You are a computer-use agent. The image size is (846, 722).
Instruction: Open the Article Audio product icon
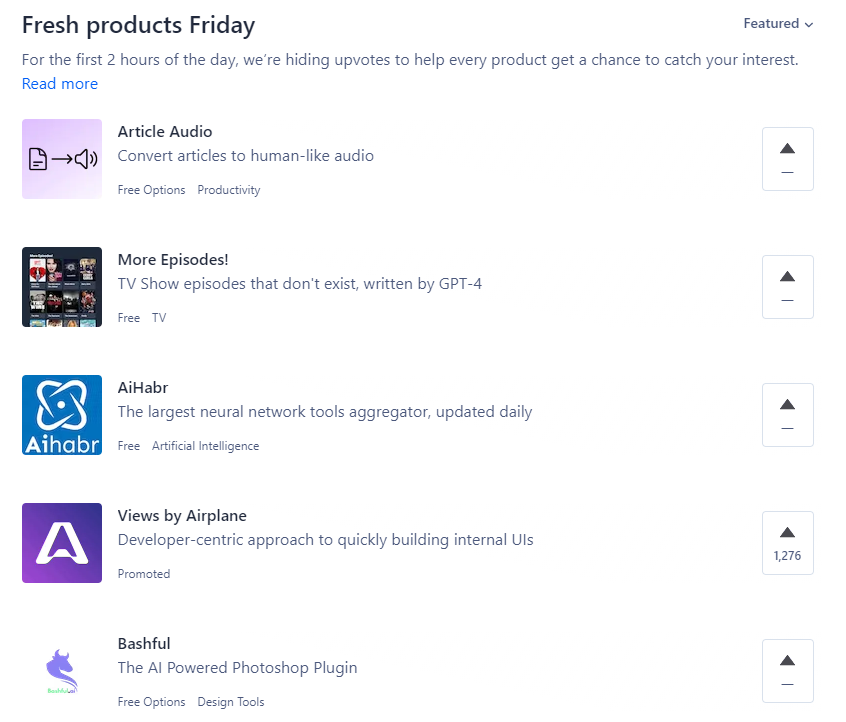point(62,159)
